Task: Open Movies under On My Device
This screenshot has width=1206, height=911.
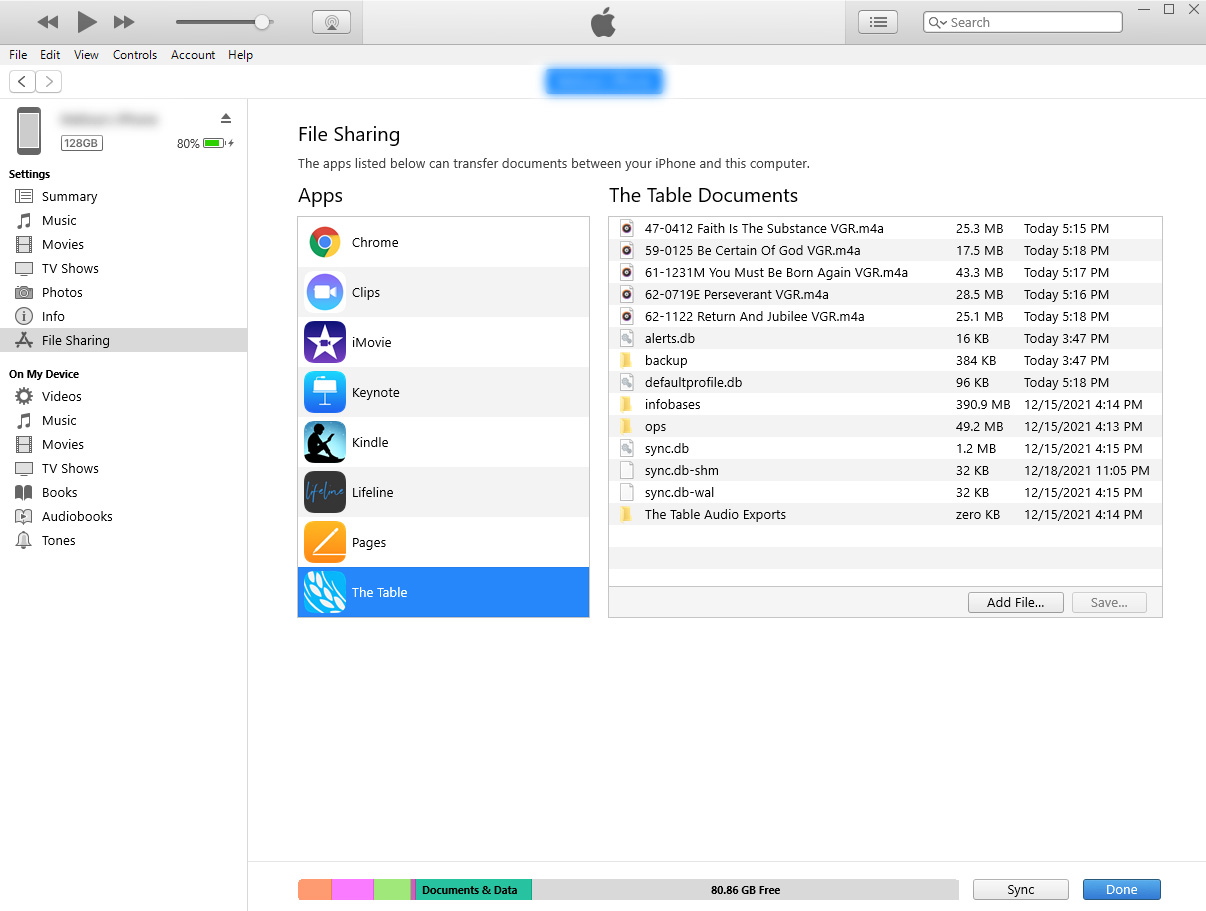Action: [123, 444]
